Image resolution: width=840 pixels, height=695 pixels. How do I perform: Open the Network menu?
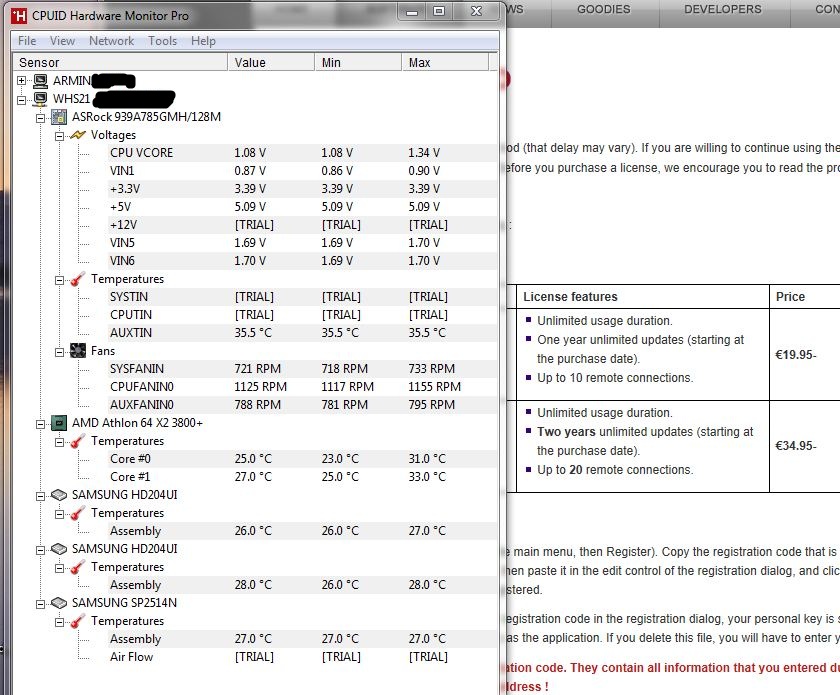(x=111, y=41)
